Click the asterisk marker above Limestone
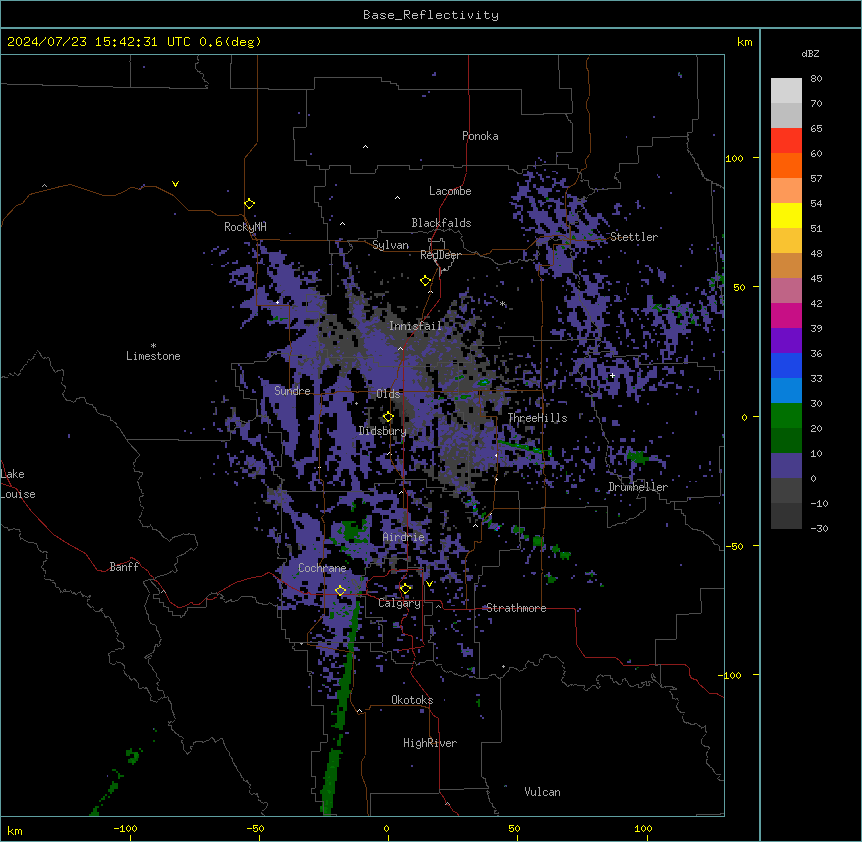This screenshot has width=862, height=842. click(153, 346)
